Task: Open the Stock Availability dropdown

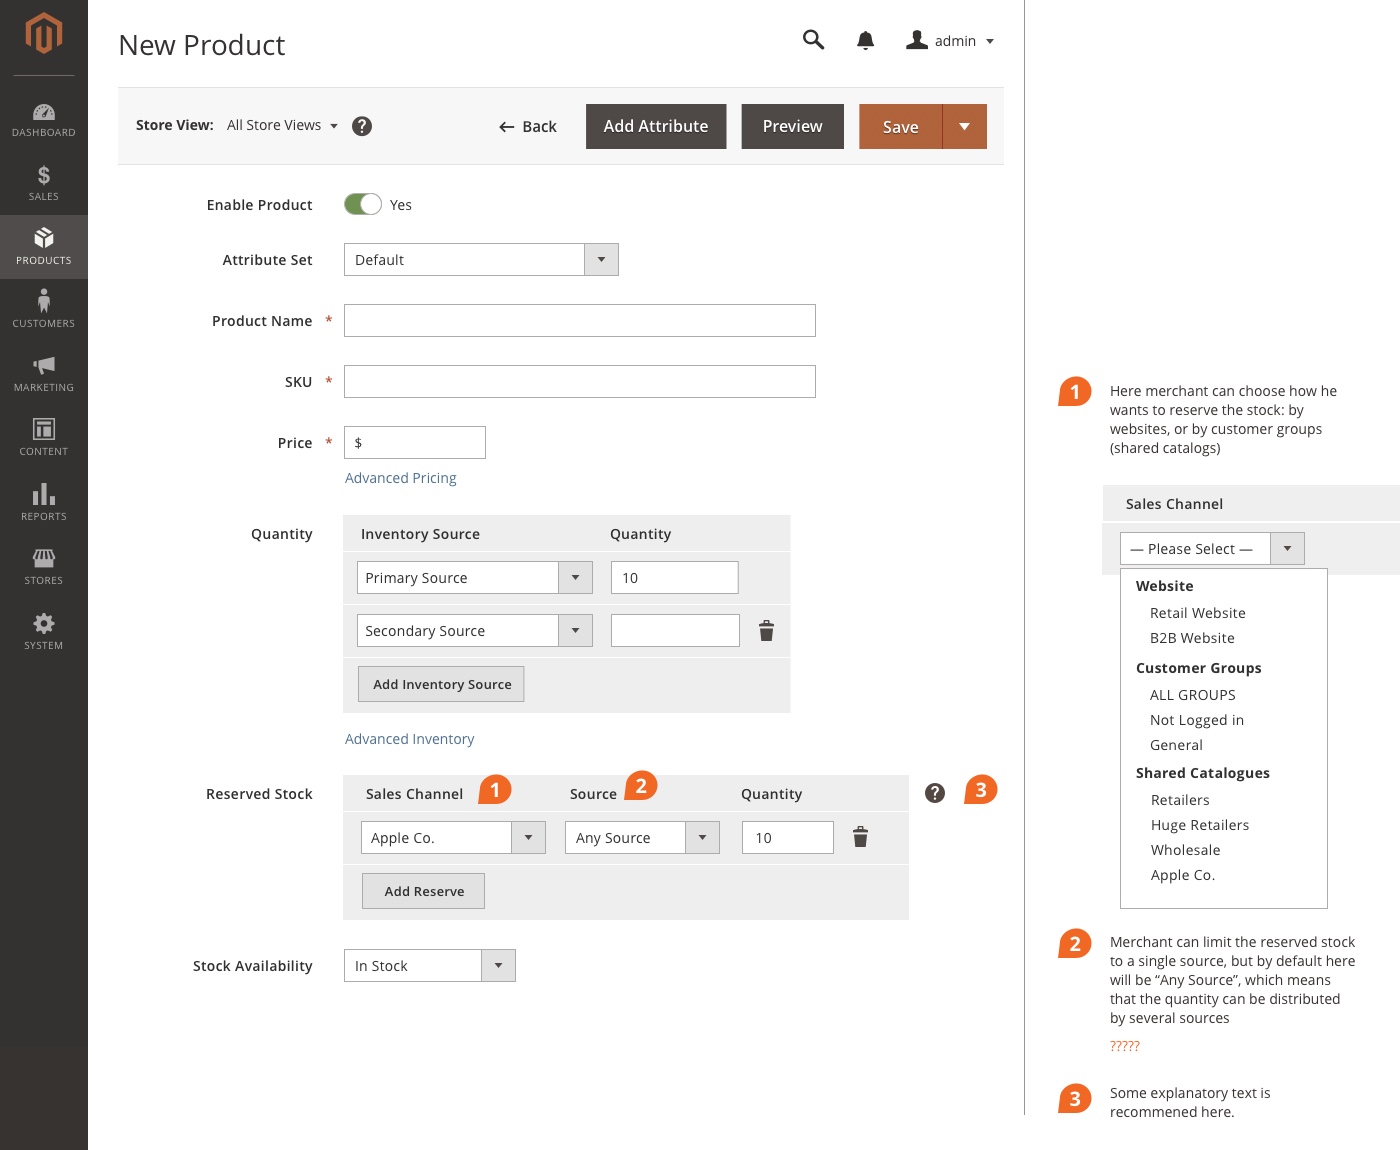Action: (498, 966)
